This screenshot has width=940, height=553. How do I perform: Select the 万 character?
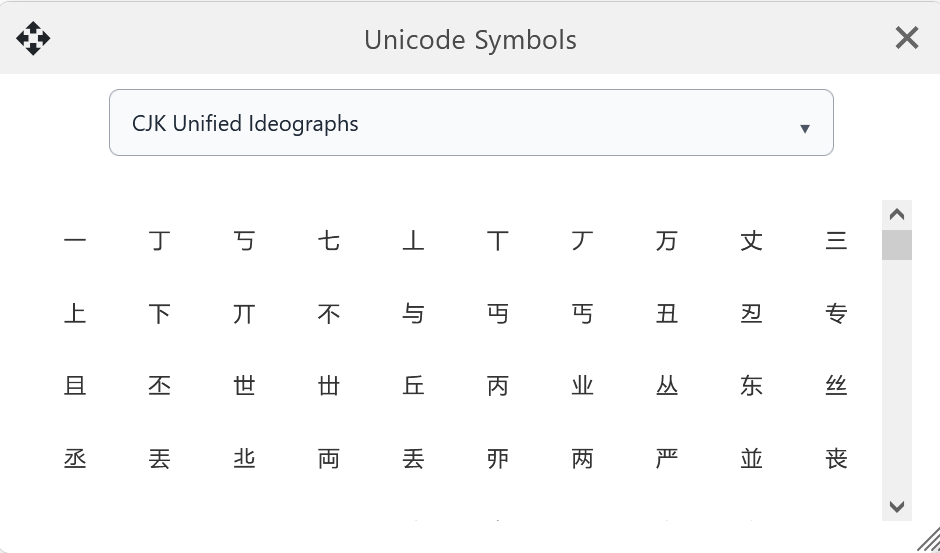pos(667,241)
